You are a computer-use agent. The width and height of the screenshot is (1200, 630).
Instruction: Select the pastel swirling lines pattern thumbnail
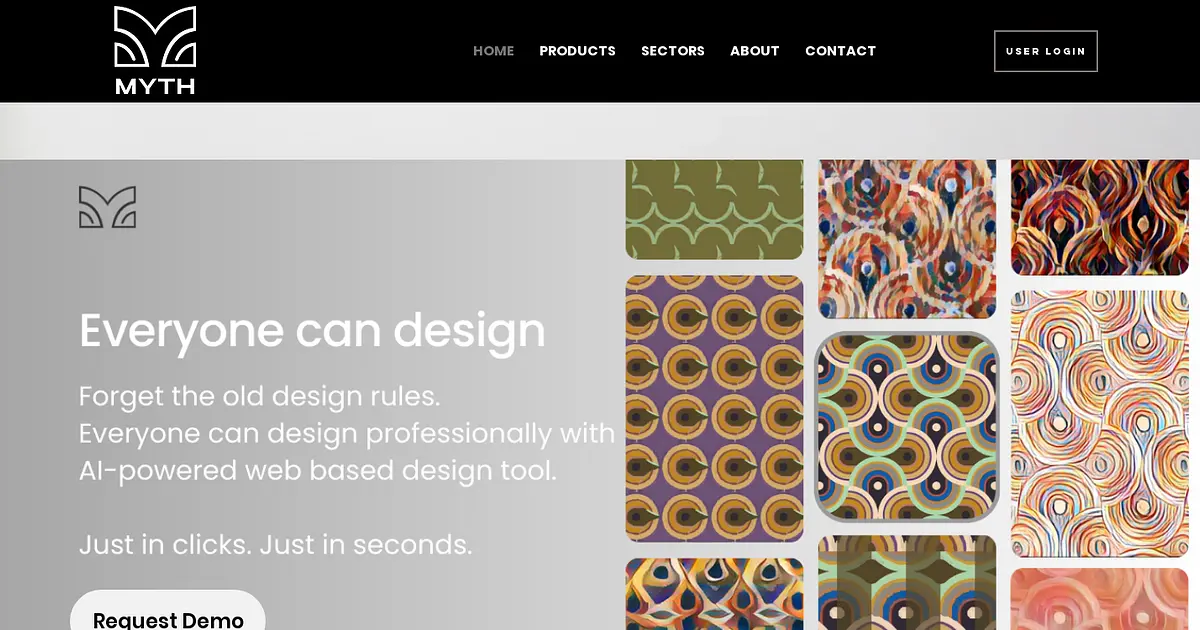[1100, 424]
